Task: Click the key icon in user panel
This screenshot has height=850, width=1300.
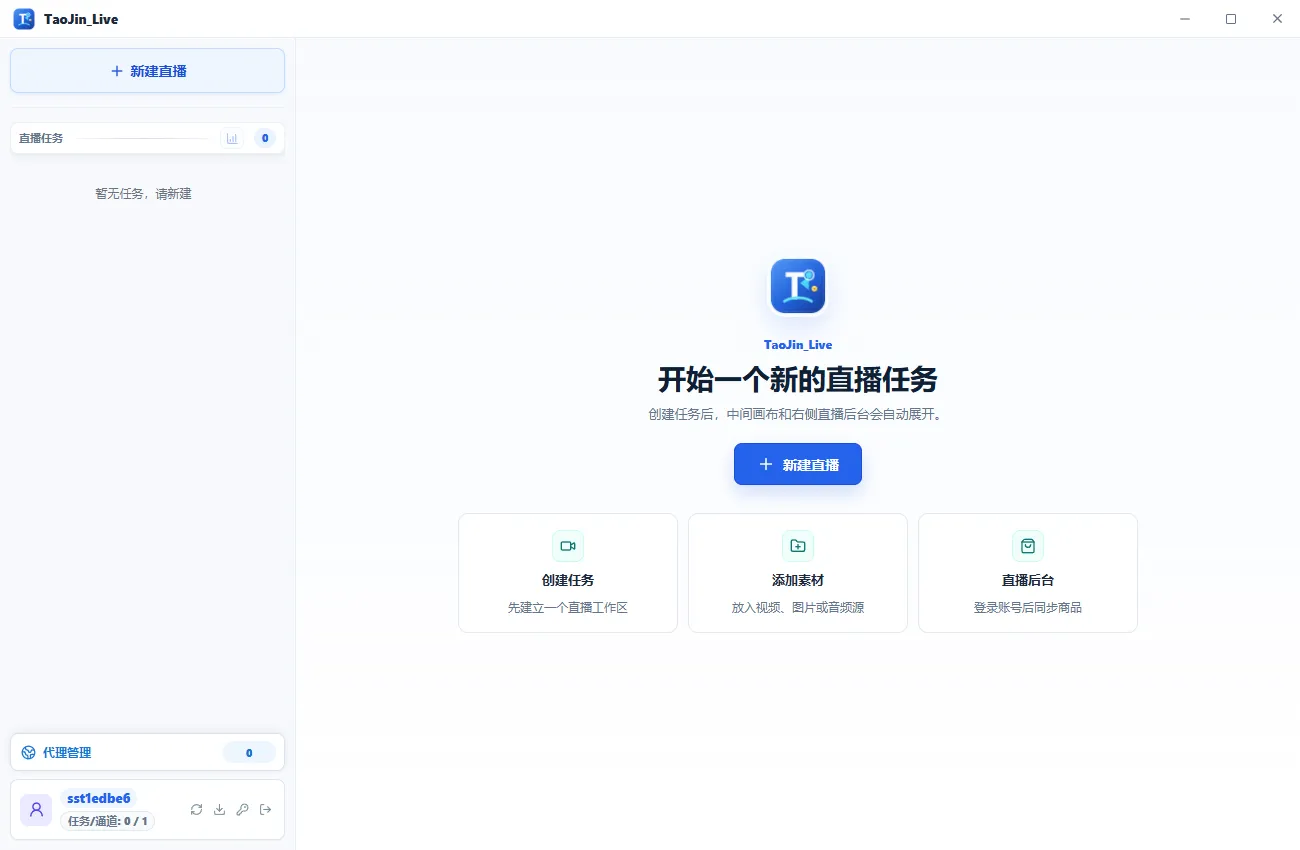Action: (x=242, y=809)
